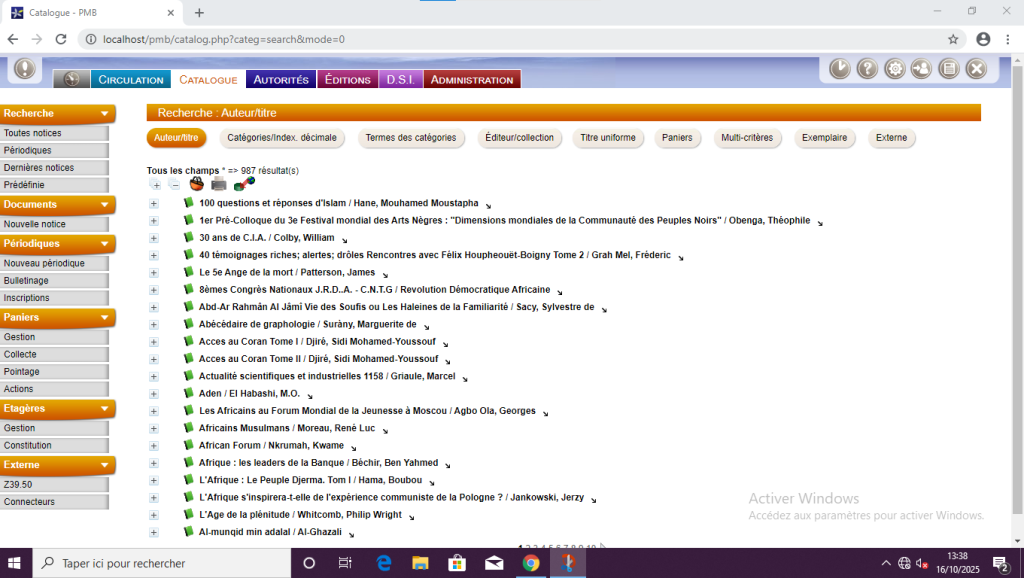
Task: Add results to basket using basket icon
Action: point(197,185)
